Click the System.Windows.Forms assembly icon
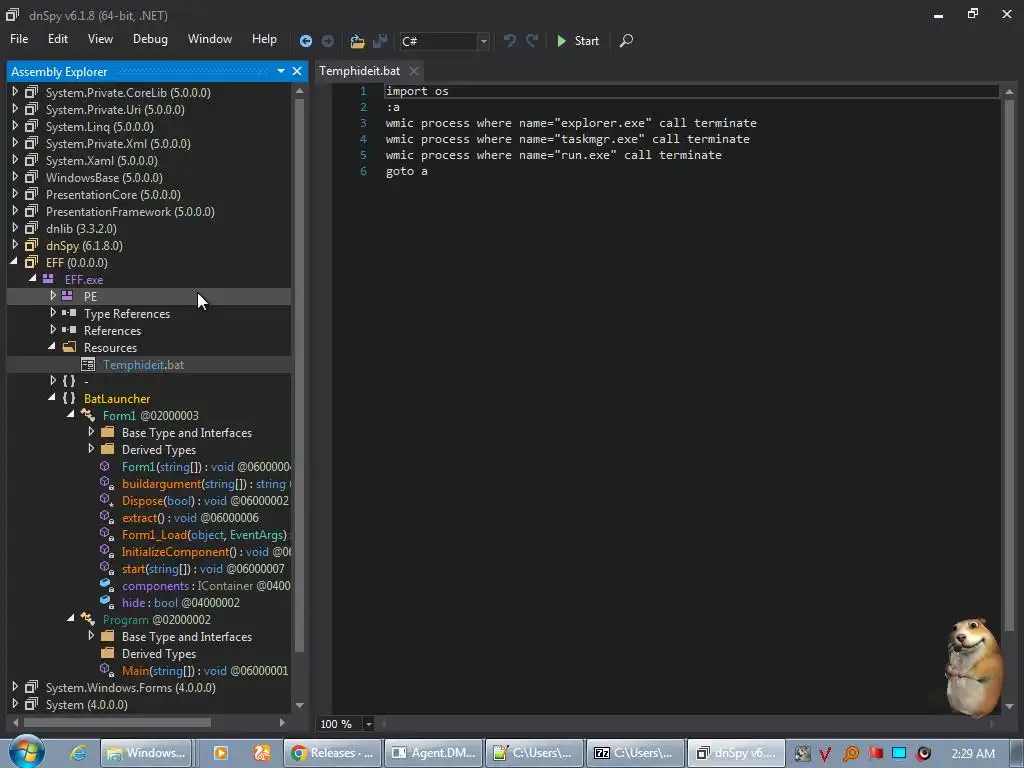The height and width of the screenshot is (768, 1024). 31,687
